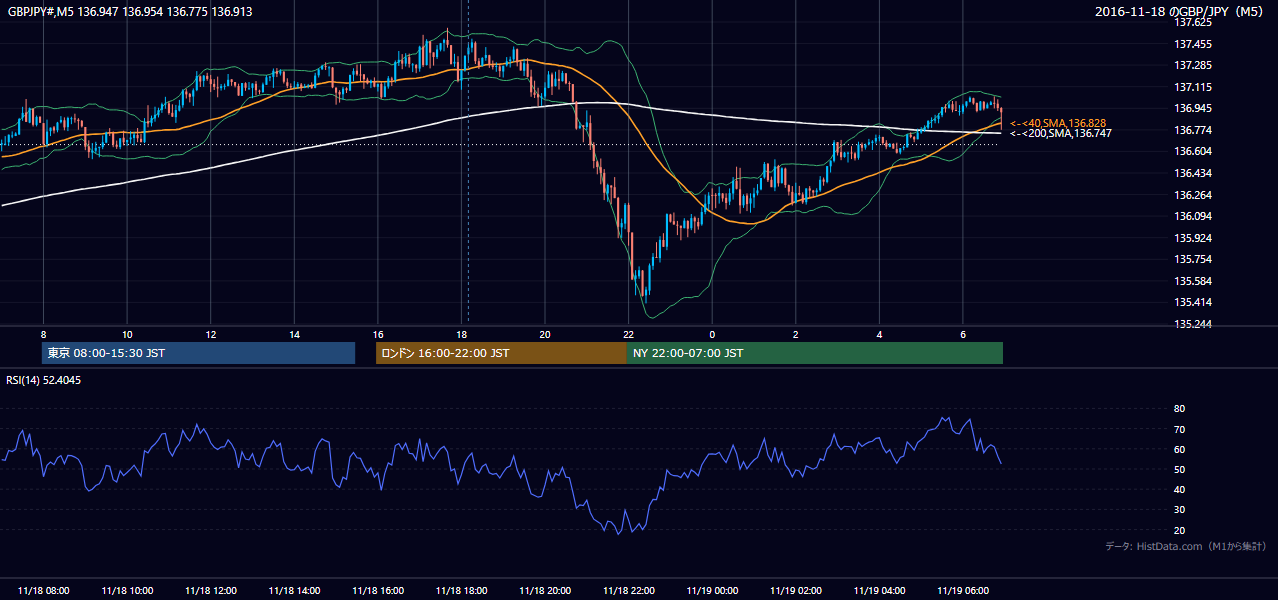Click the hour 8 tick below price chart

click(43, 334)
